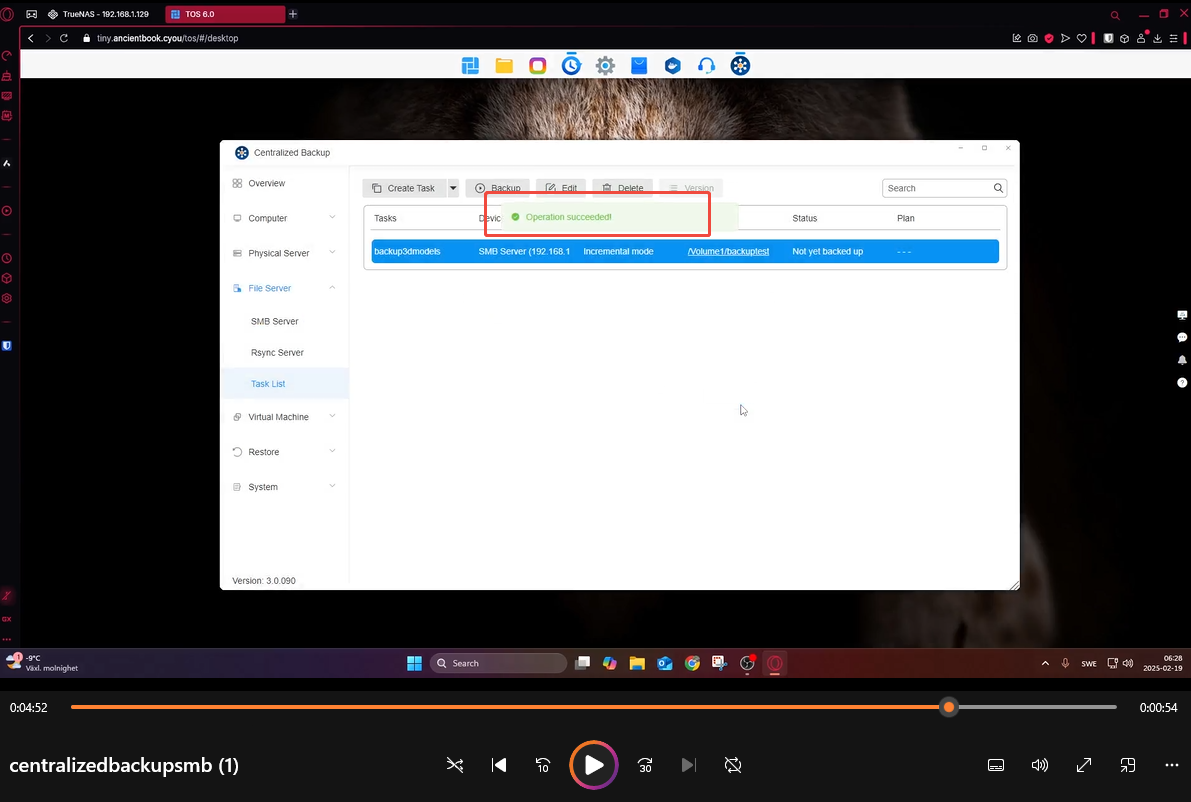
Task: Open OBS Studio from the taskbar
Action: (x=747, y=663)
